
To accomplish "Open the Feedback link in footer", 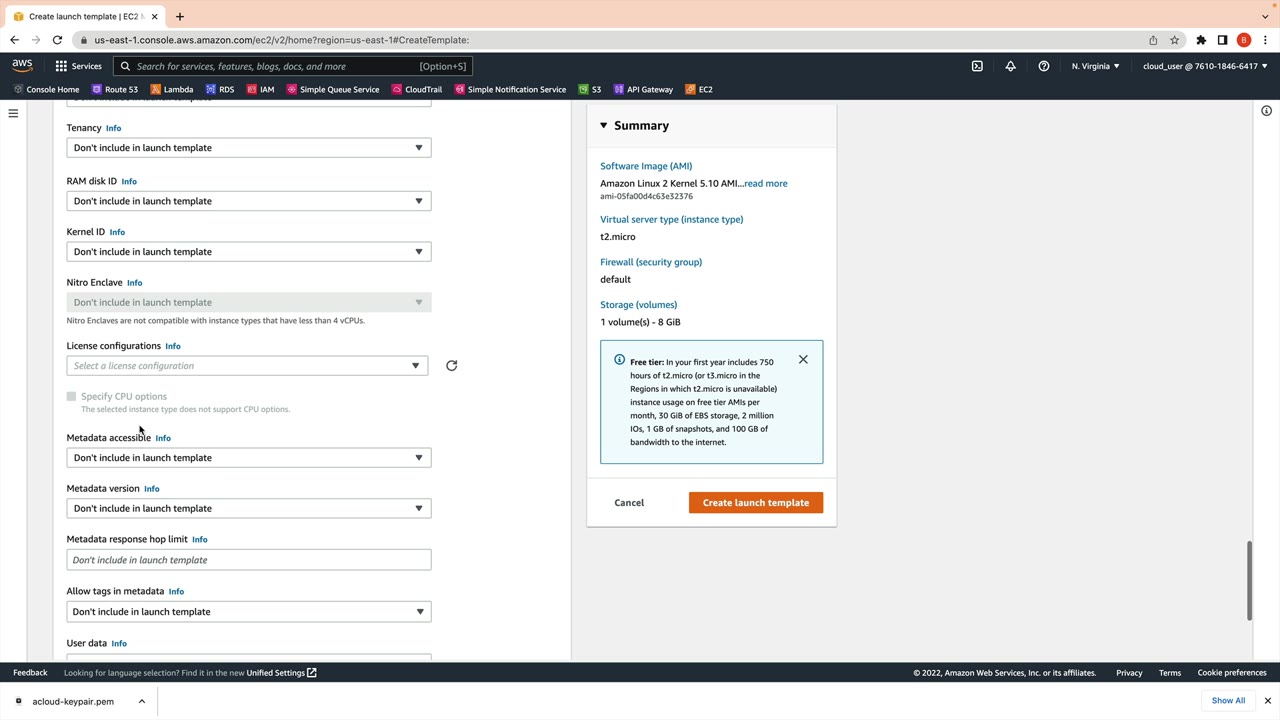I will [30, 673].
